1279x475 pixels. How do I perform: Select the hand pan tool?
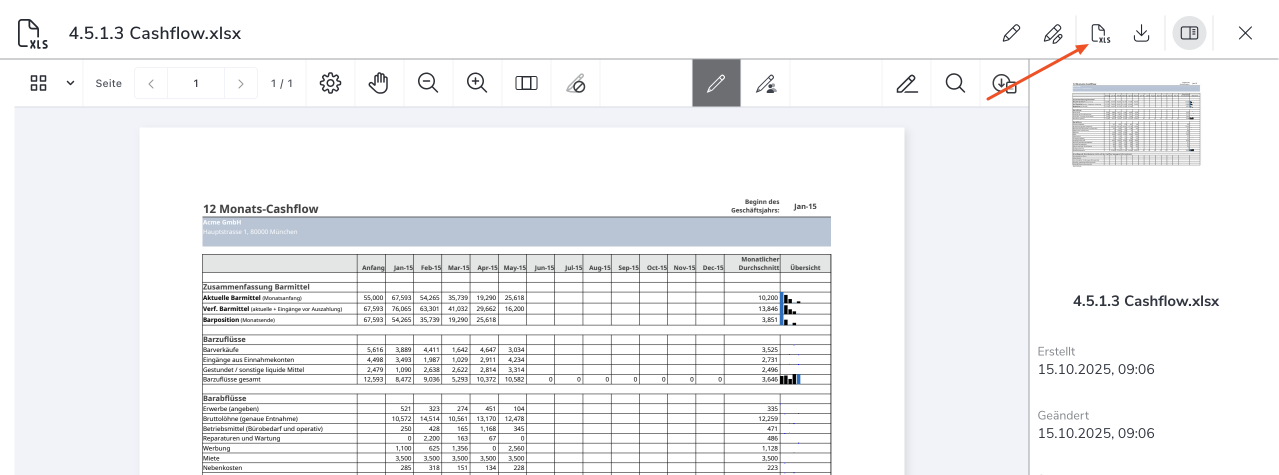coord(378,83)
